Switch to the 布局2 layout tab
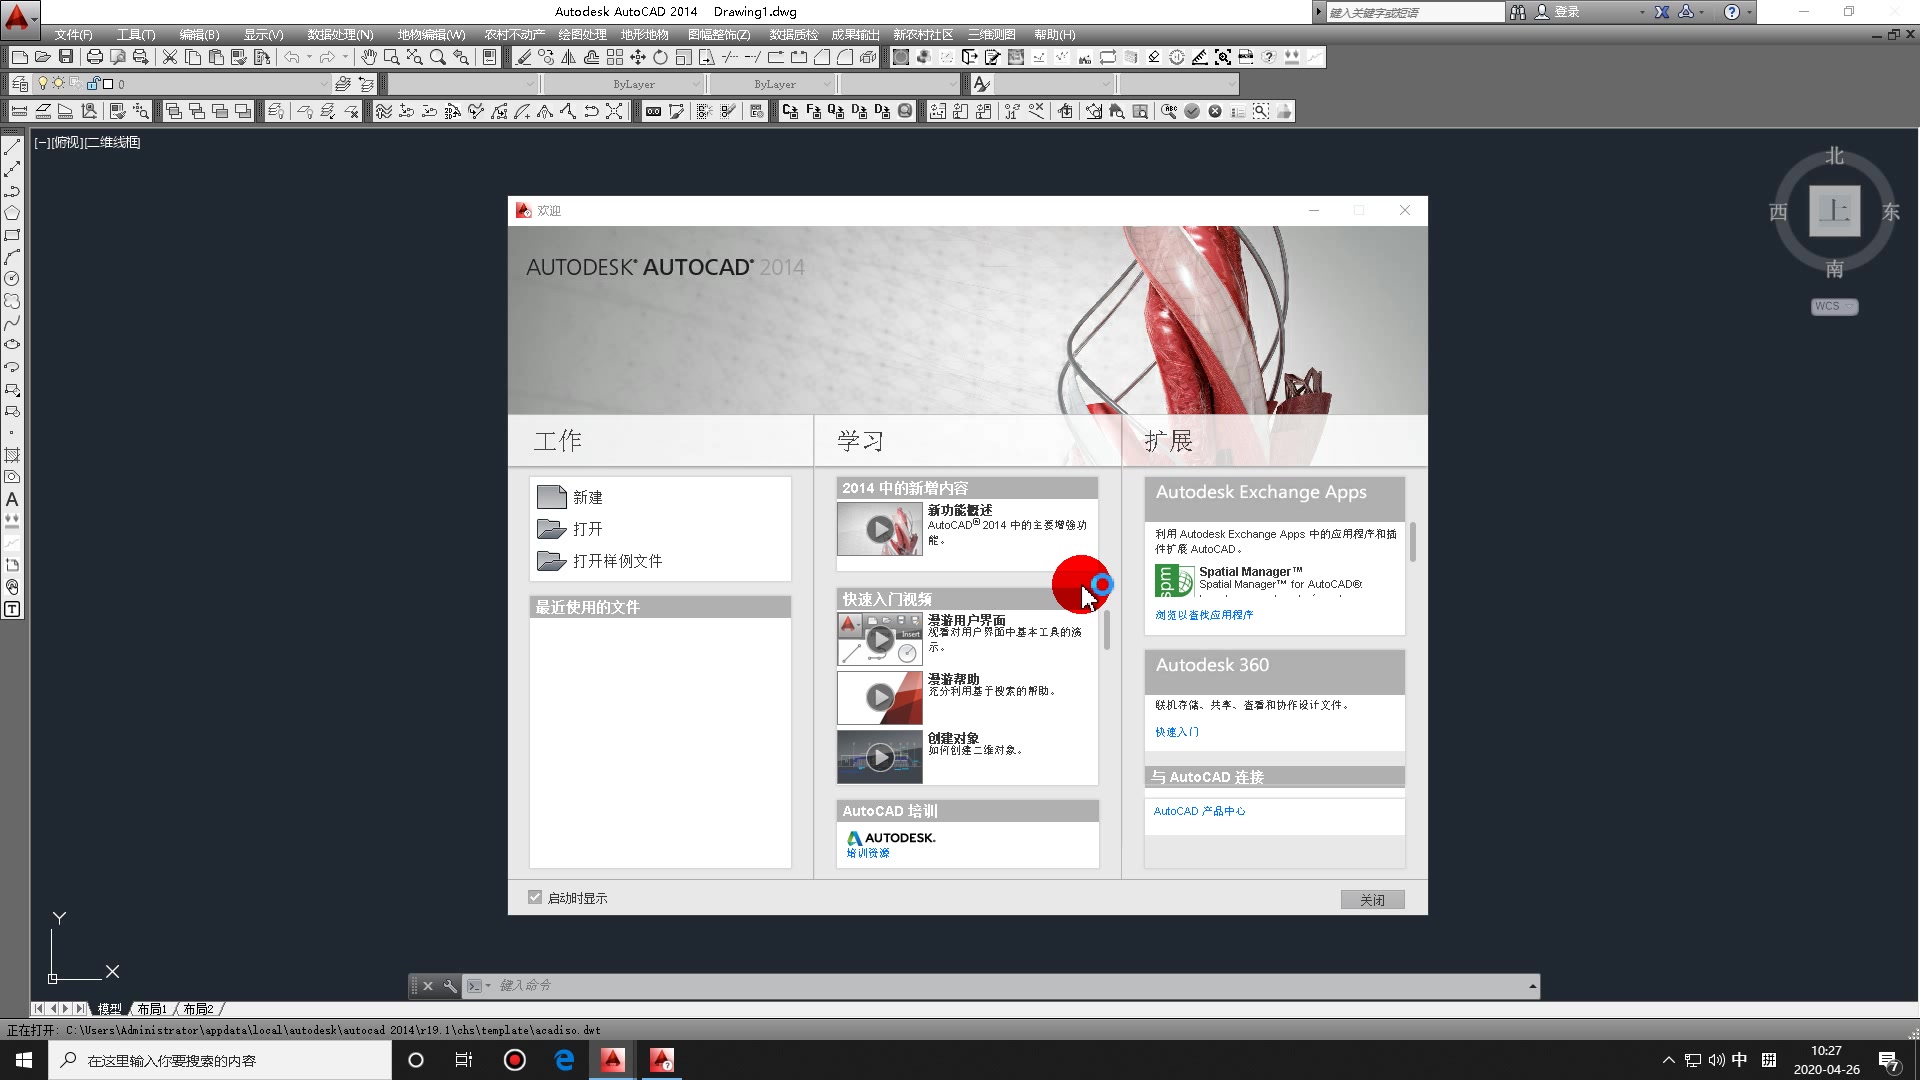 coord(198,1009)
